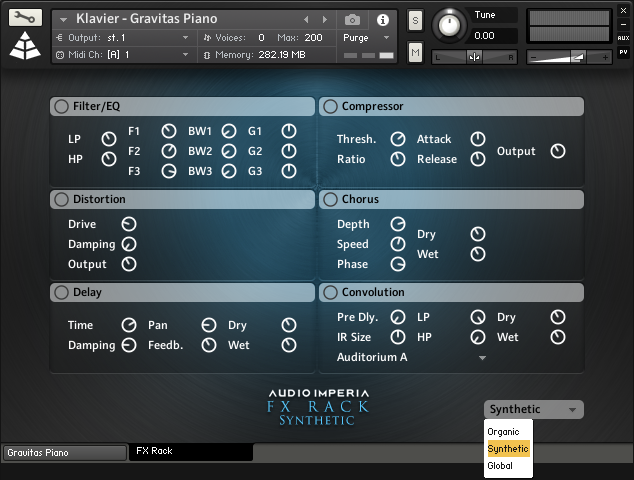Click the Compressor Release knob

478,159
